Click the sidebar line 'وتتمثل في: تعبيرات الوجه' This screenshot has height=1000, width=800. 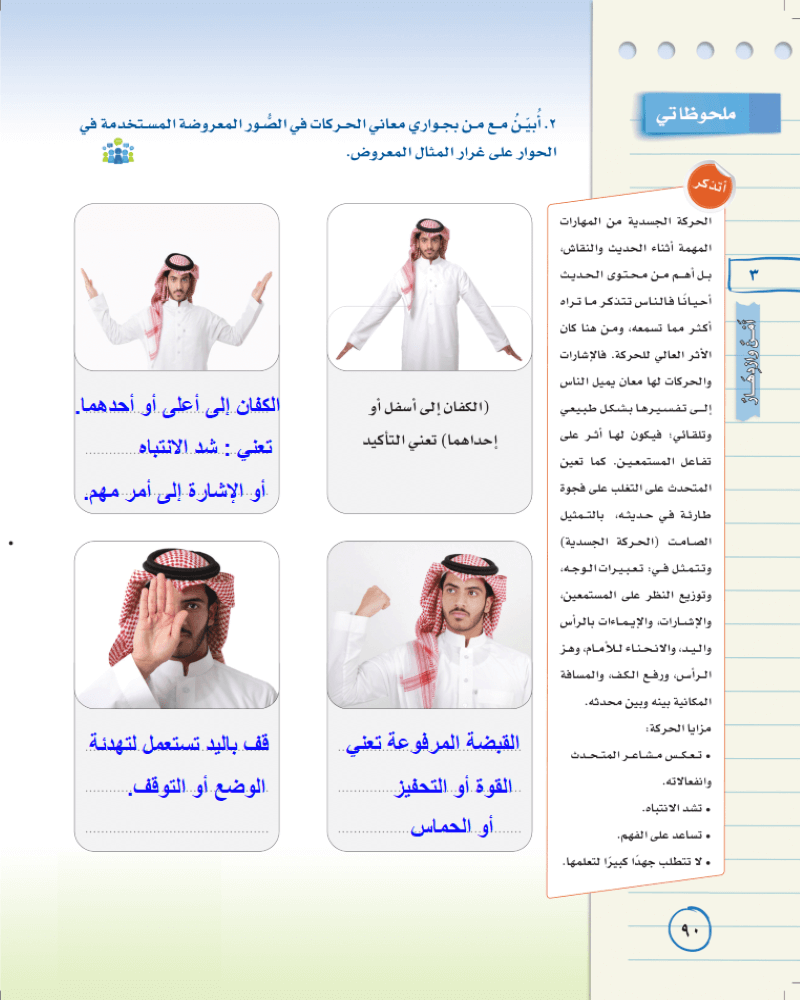click(635, 568)
